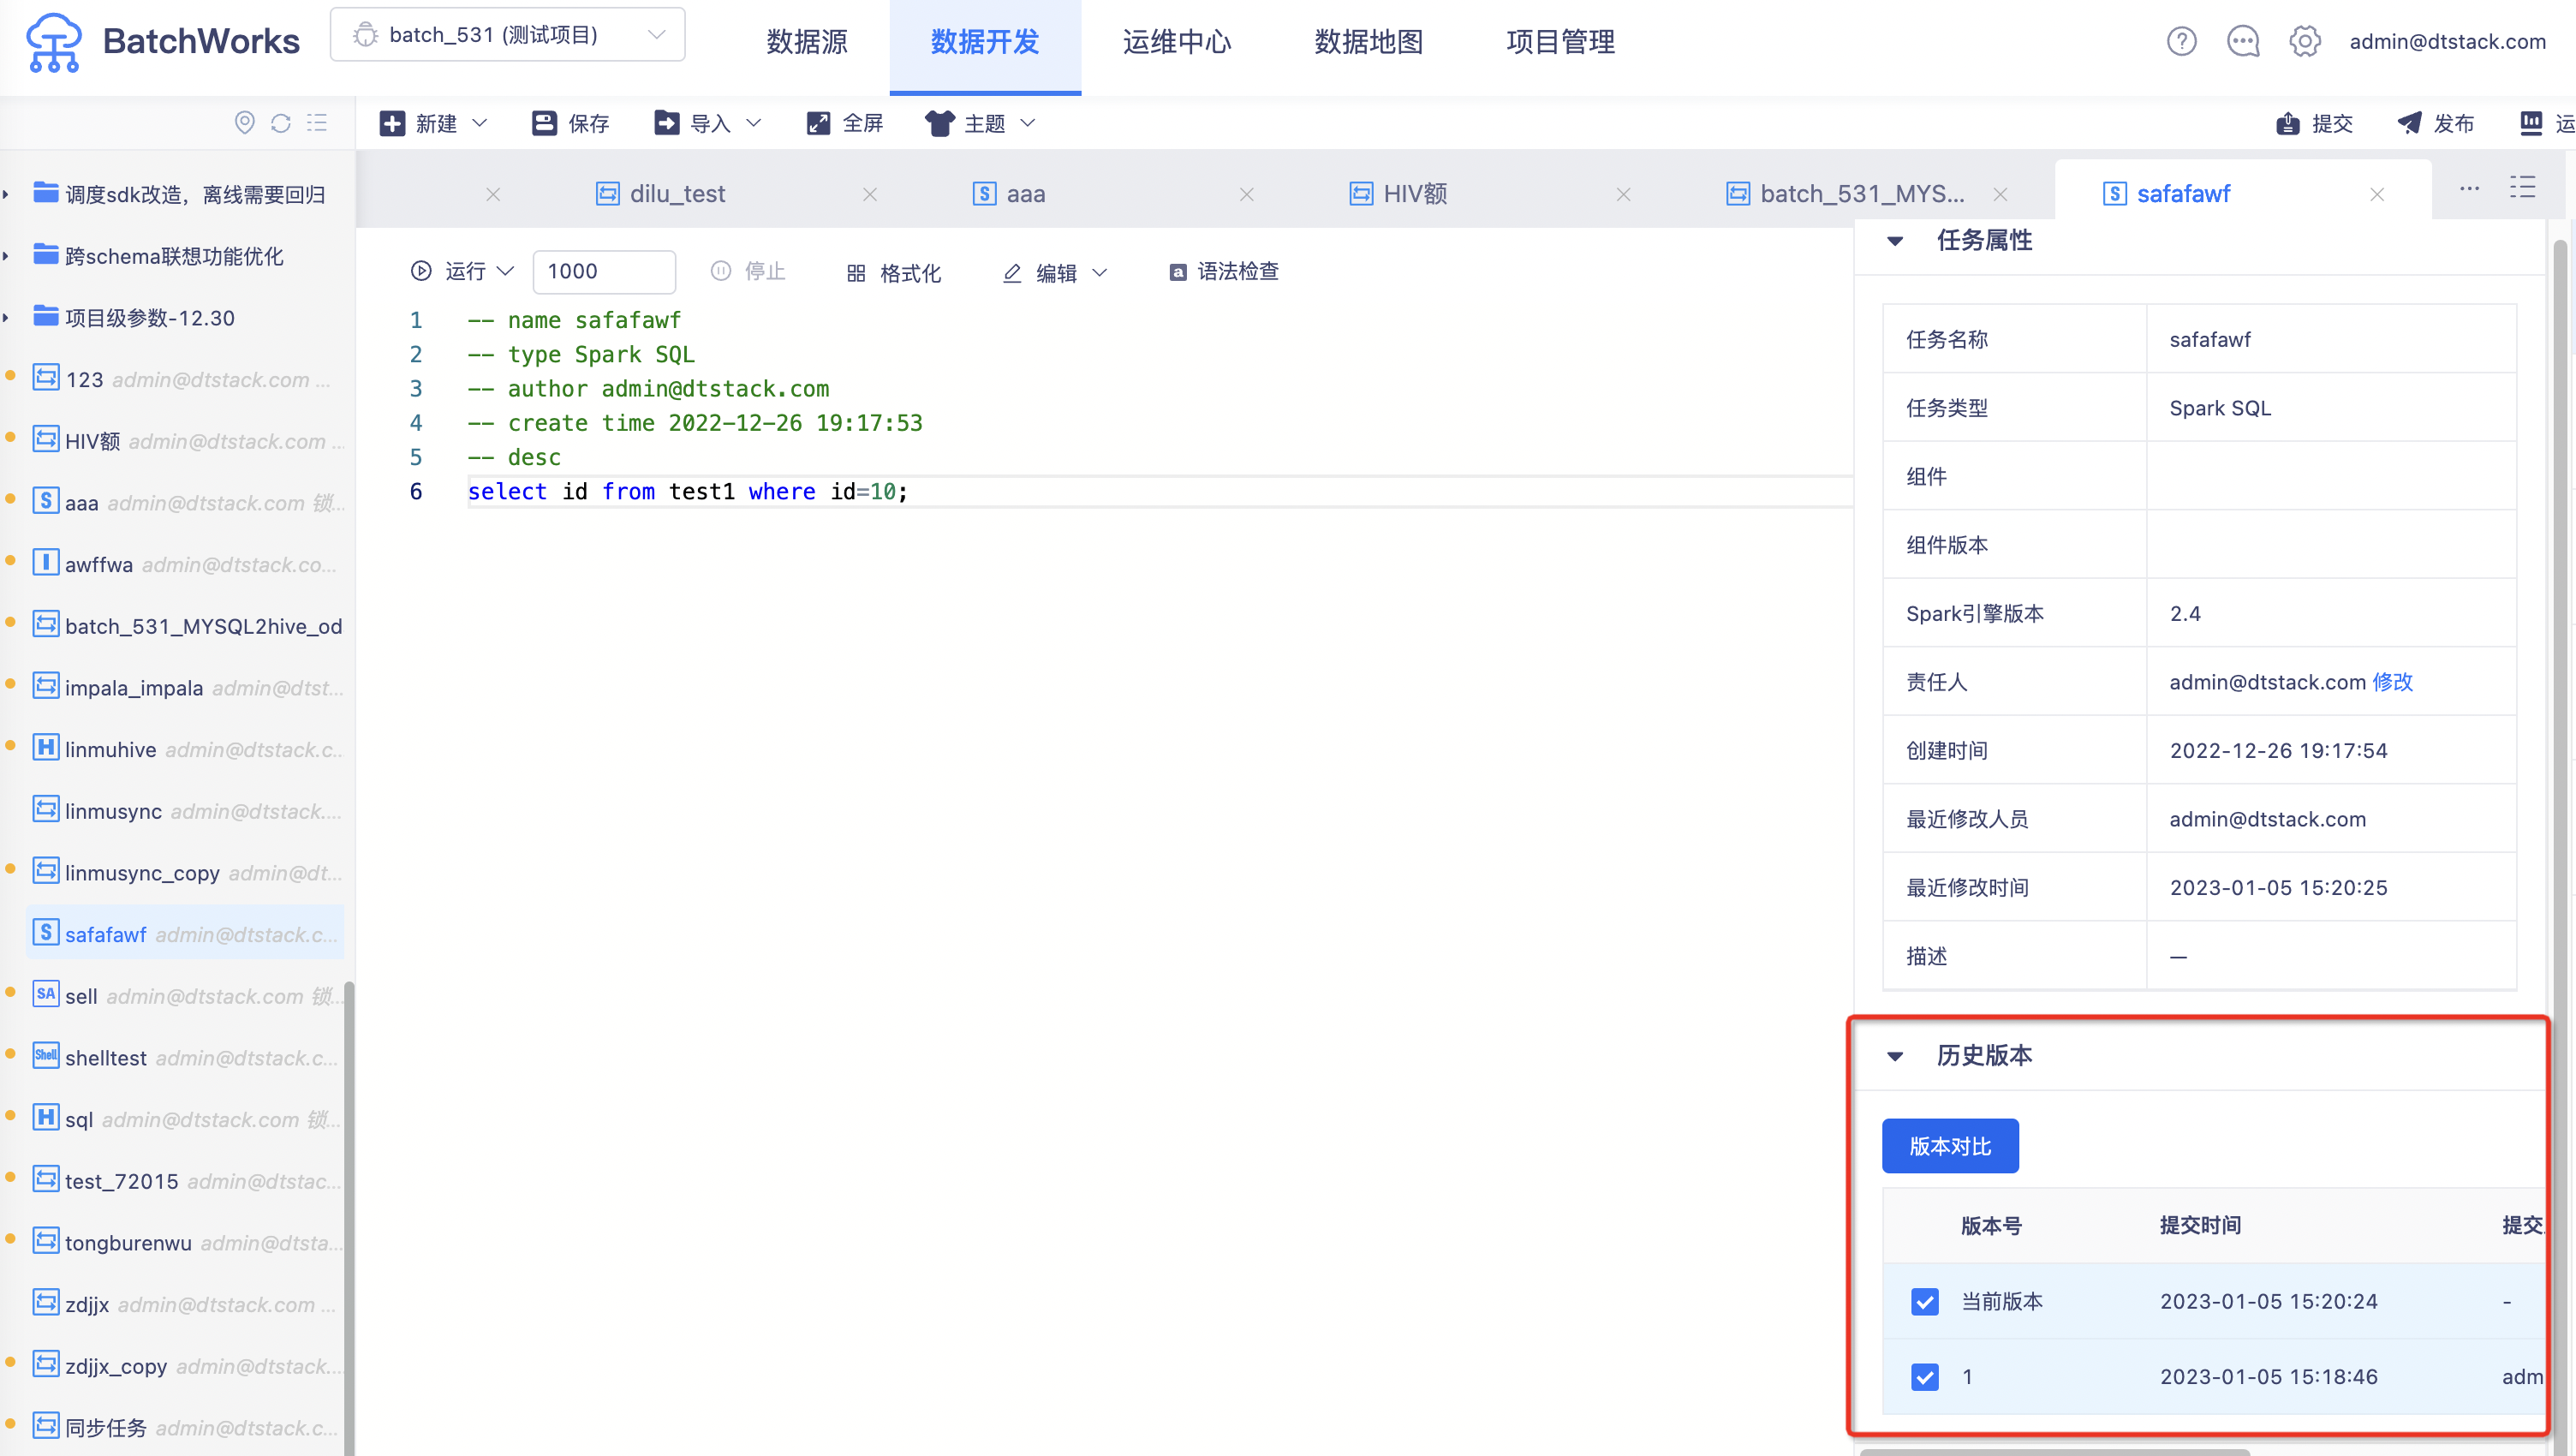Collapse the 历史版本 section
The width and height of the screenshot is (2576, 1456).
tap(1895, 1055)
